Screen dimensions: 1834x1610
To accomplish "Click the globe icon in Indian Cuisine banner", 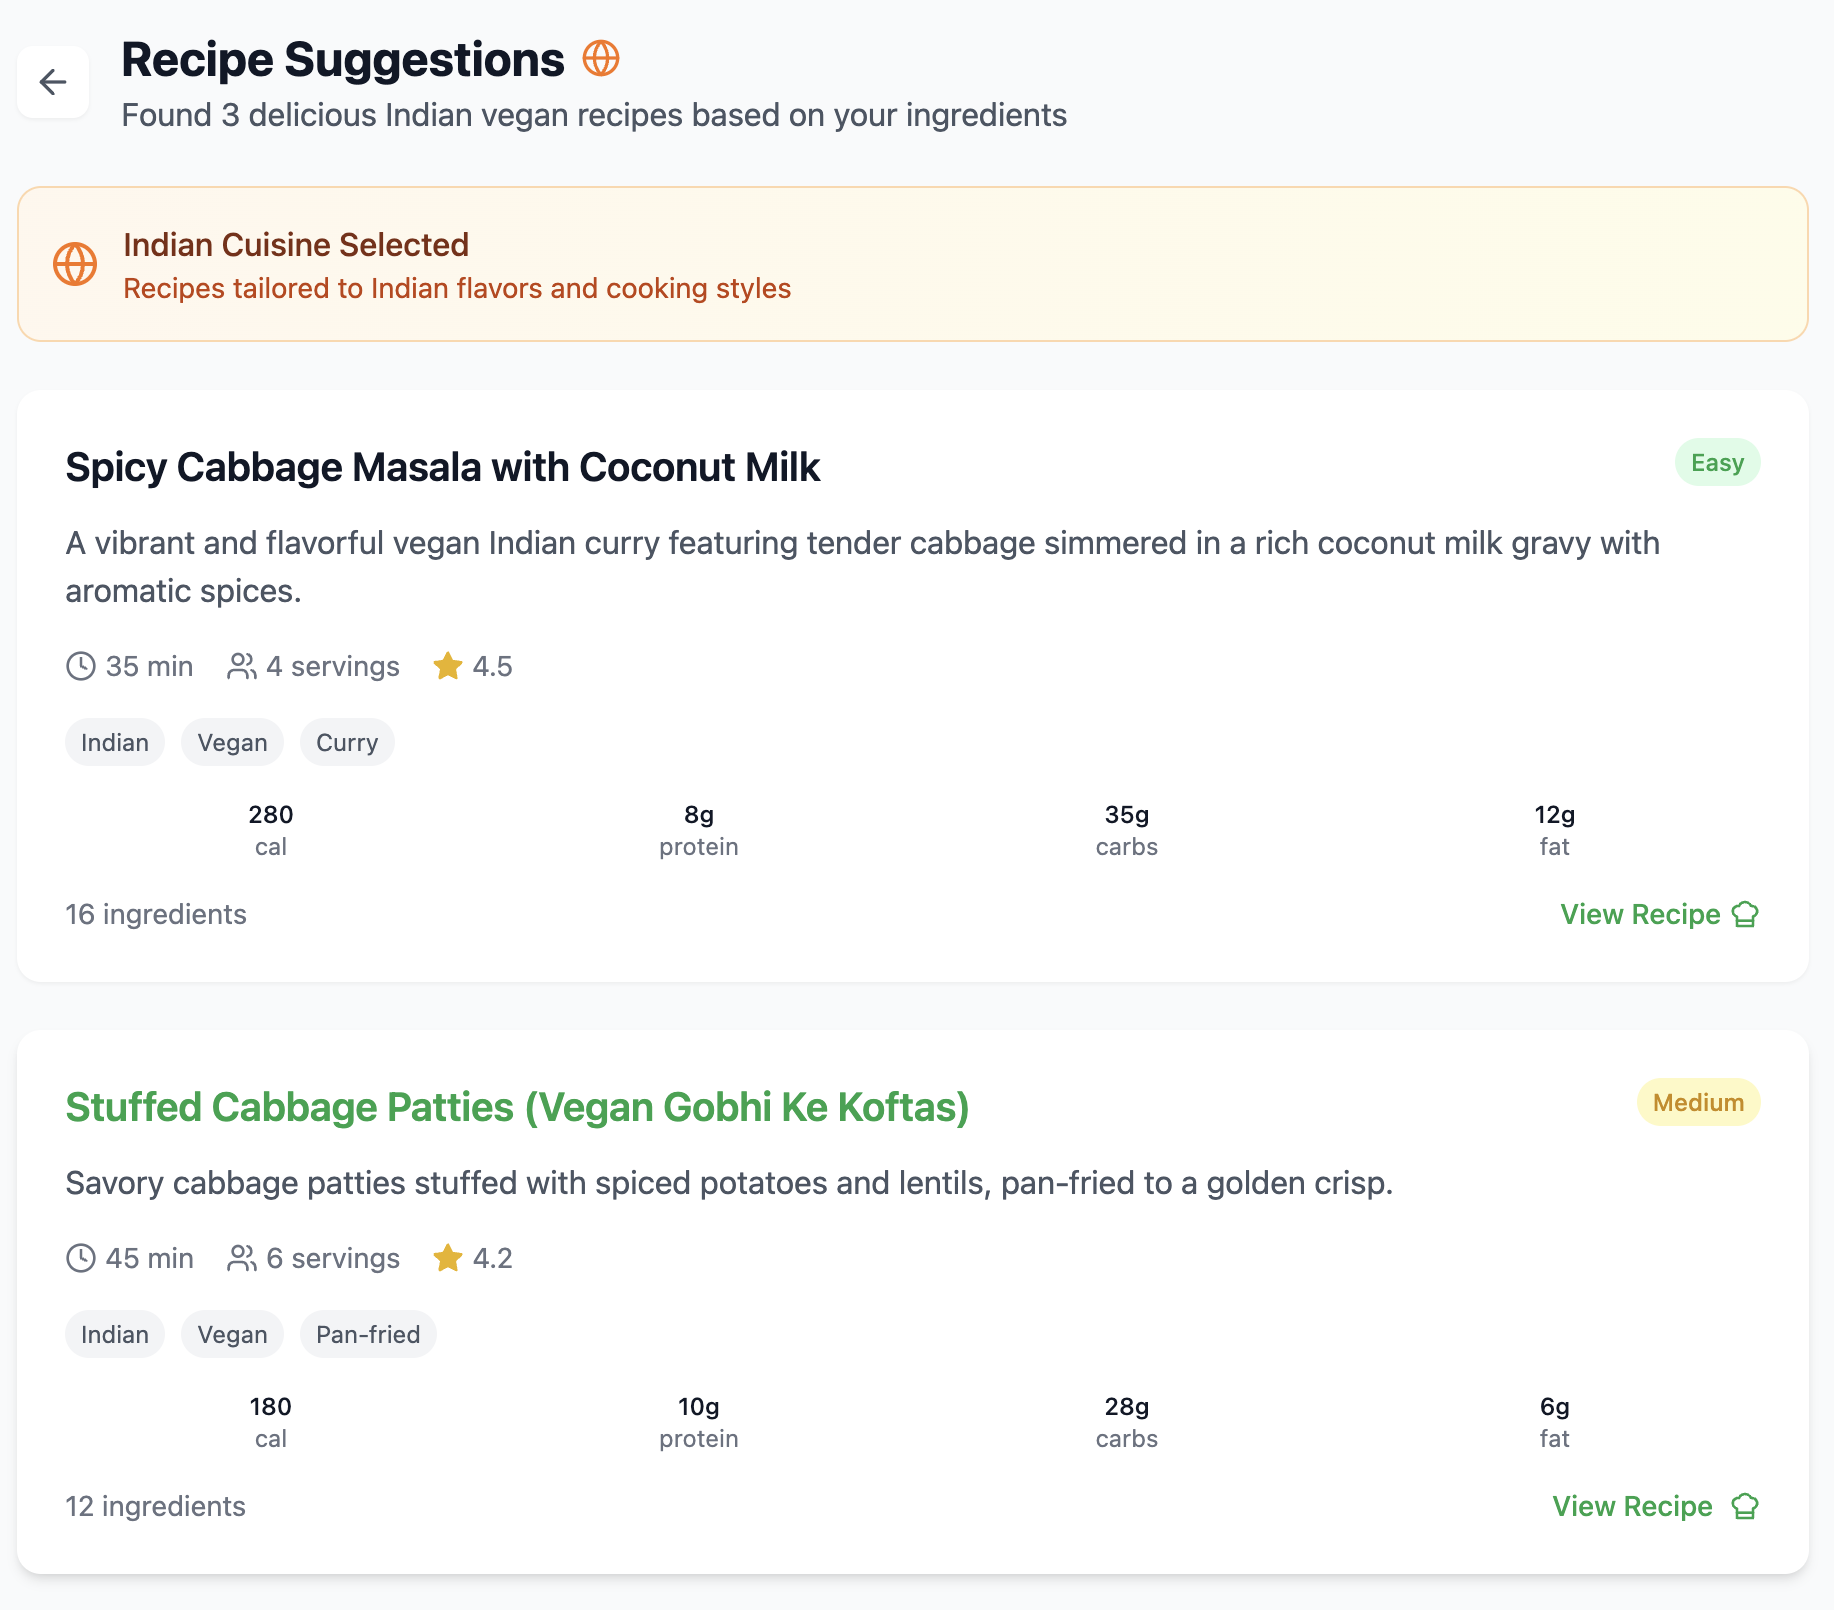I will tap(75, 264).
